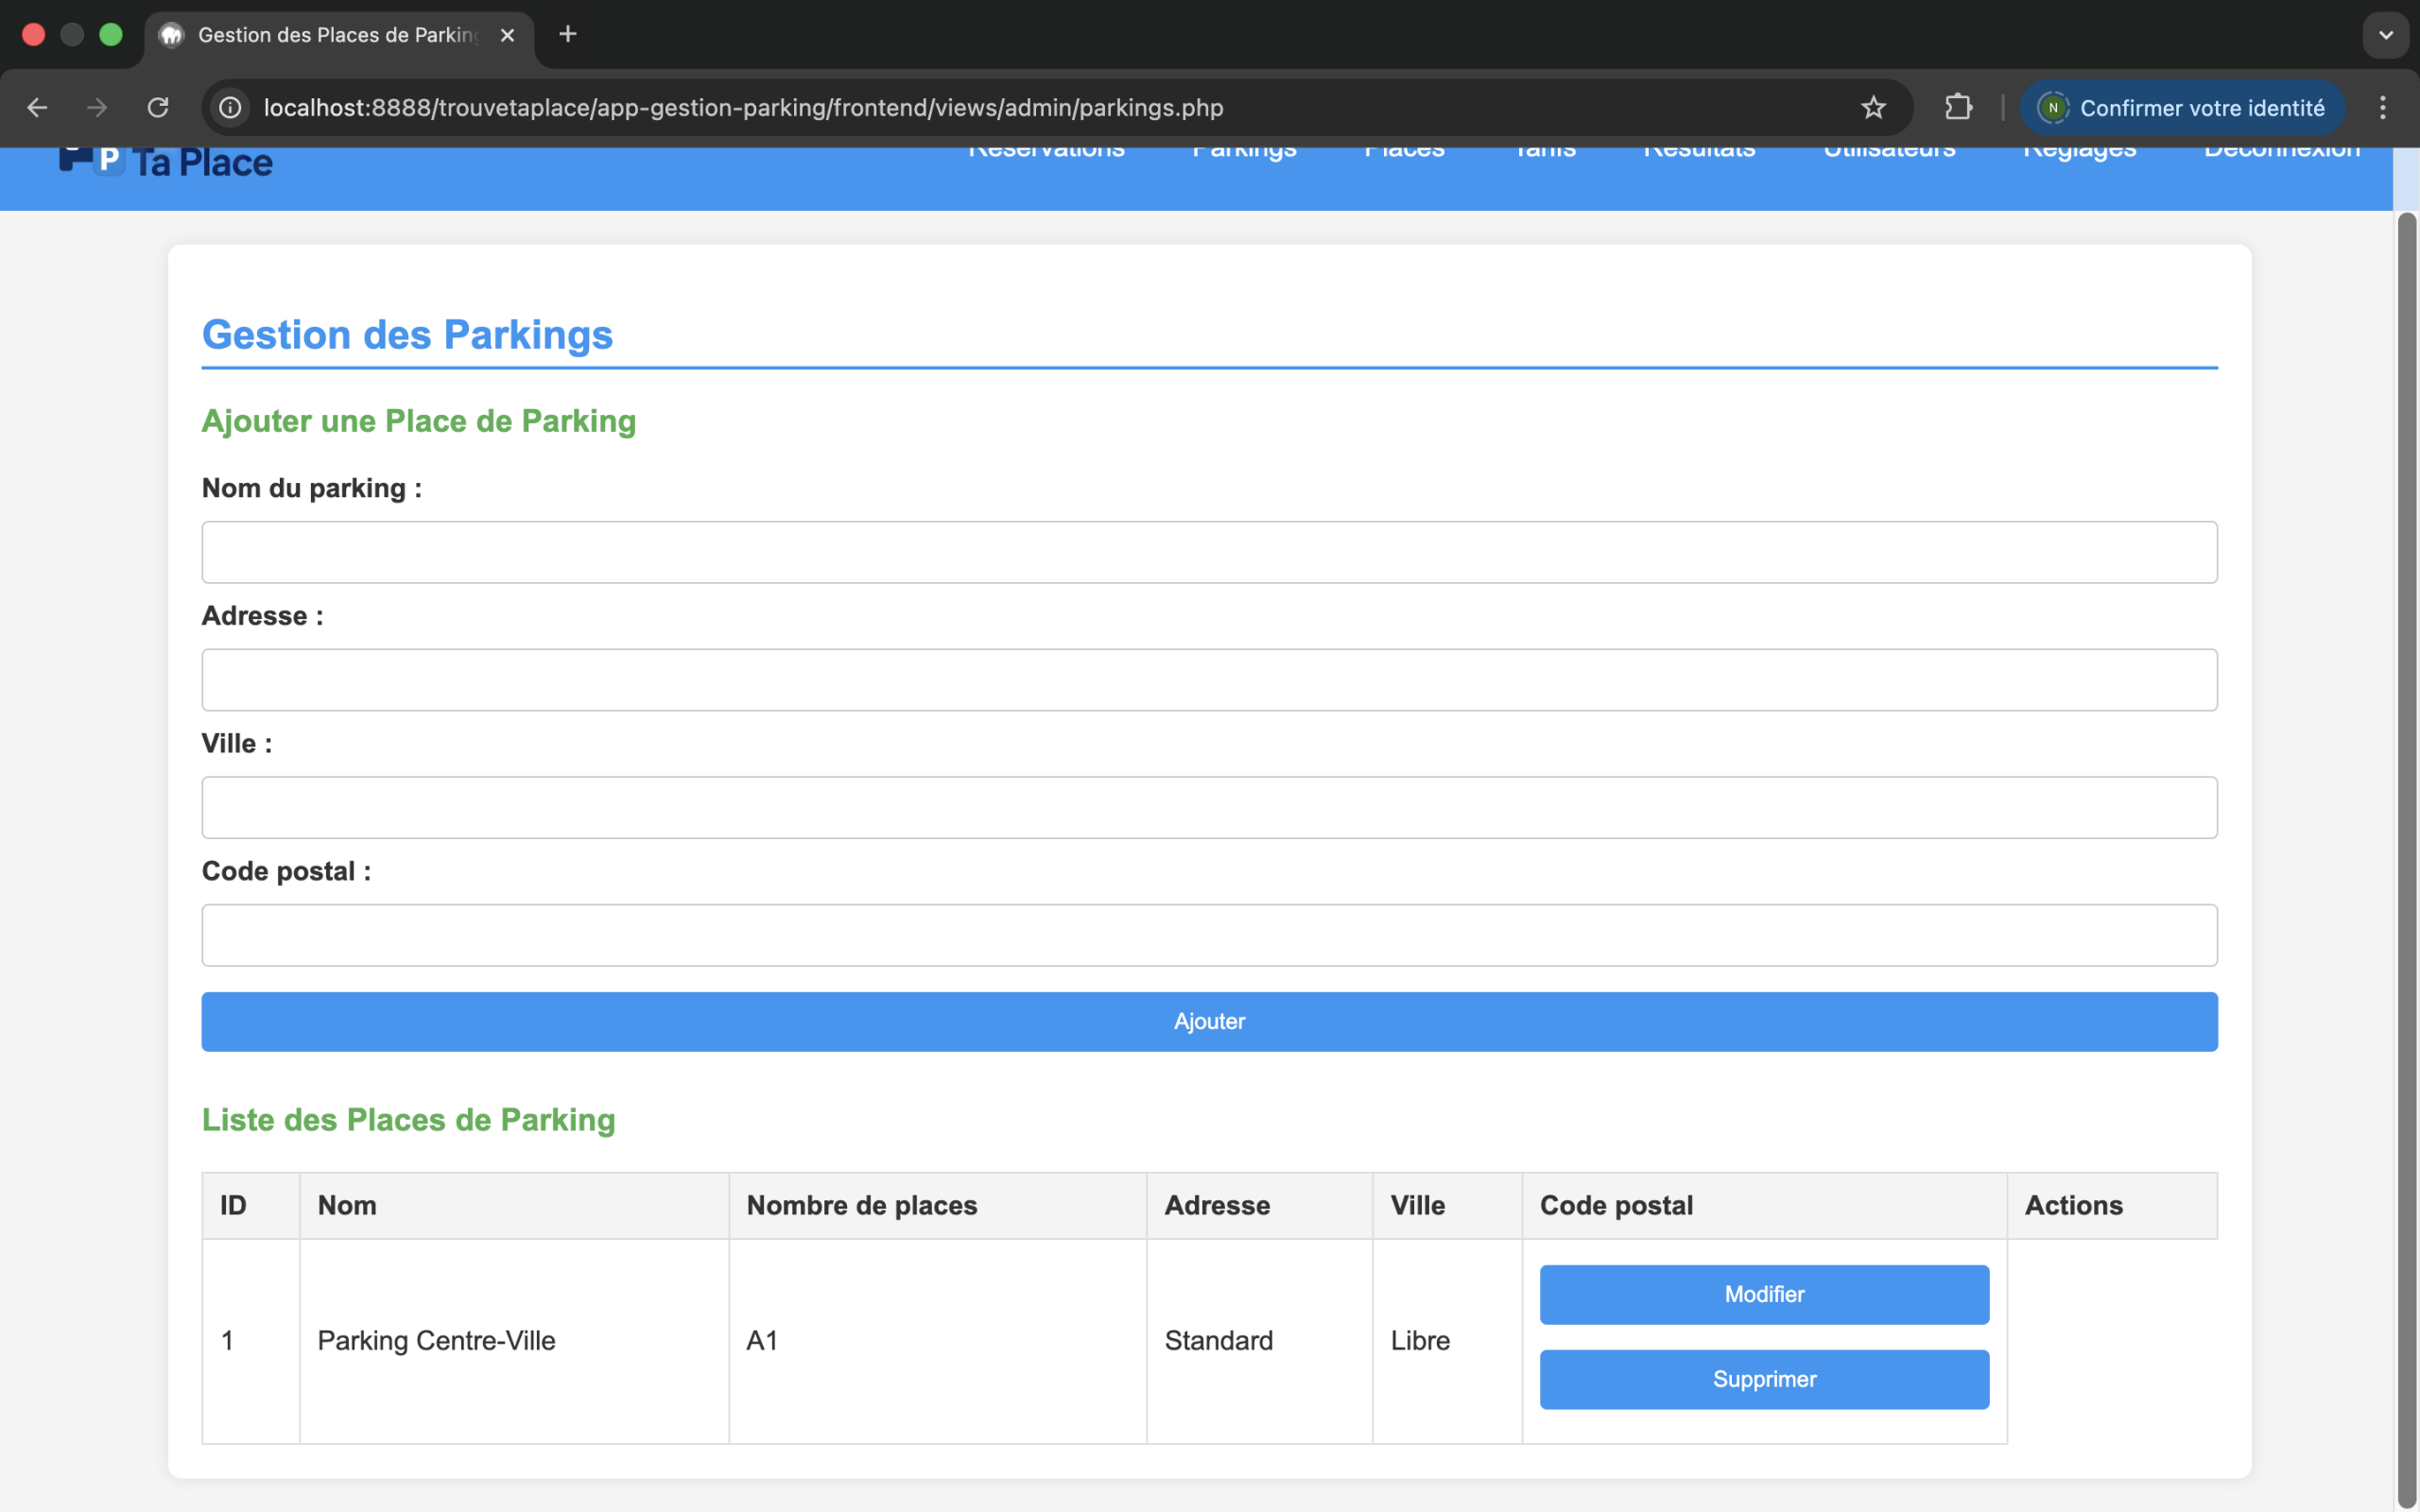The height and width of the screenshot is (1512, 2420).
Task: Go back with the browser back arrow
Action: (37, 108)
